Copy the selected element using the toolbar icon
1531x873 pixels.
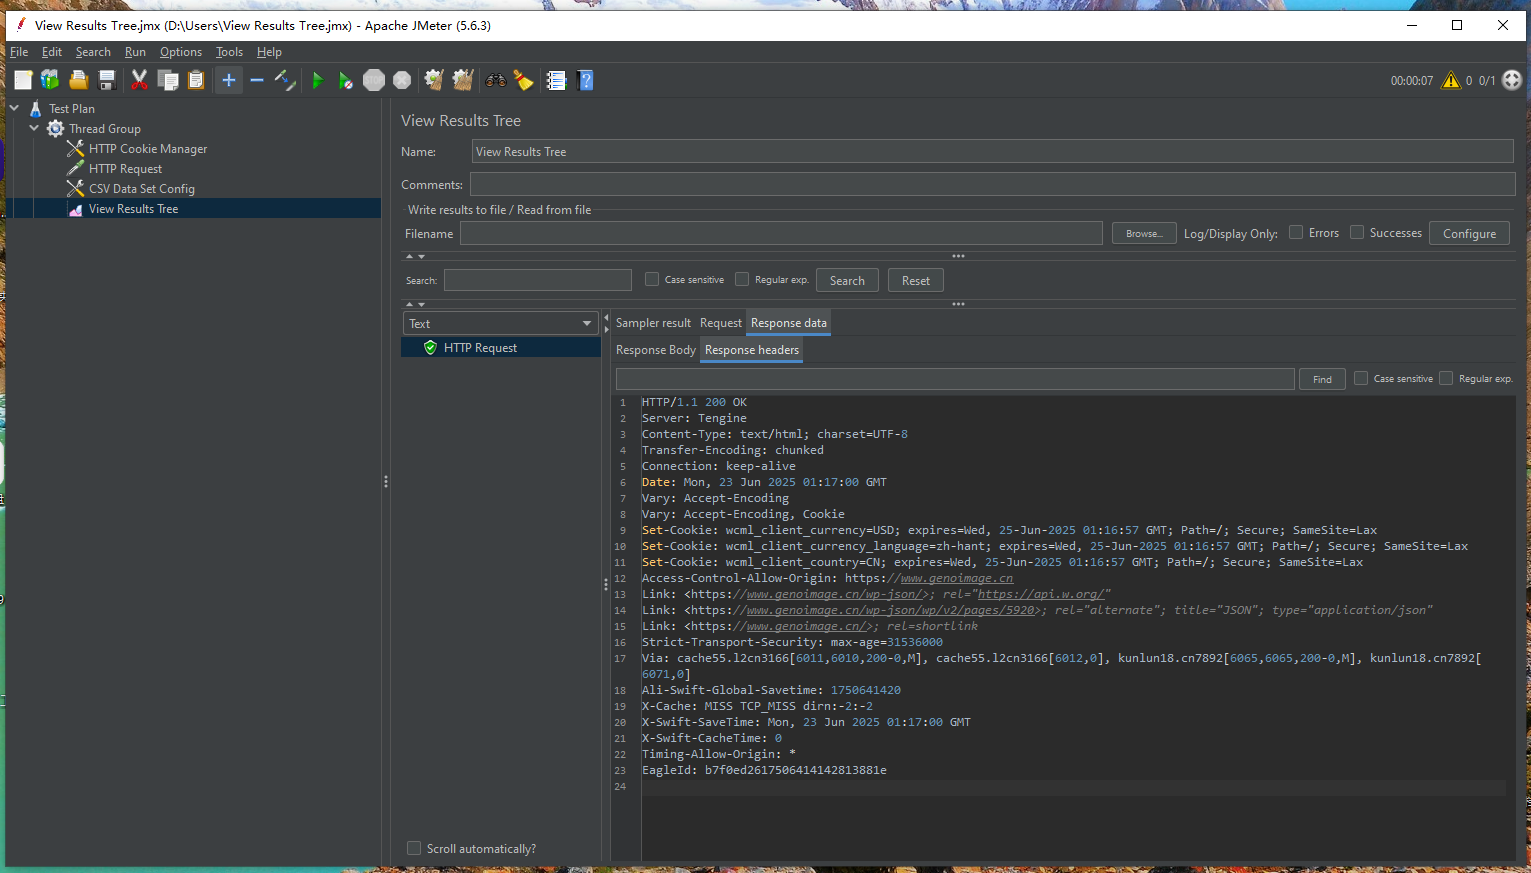(168, 80)
